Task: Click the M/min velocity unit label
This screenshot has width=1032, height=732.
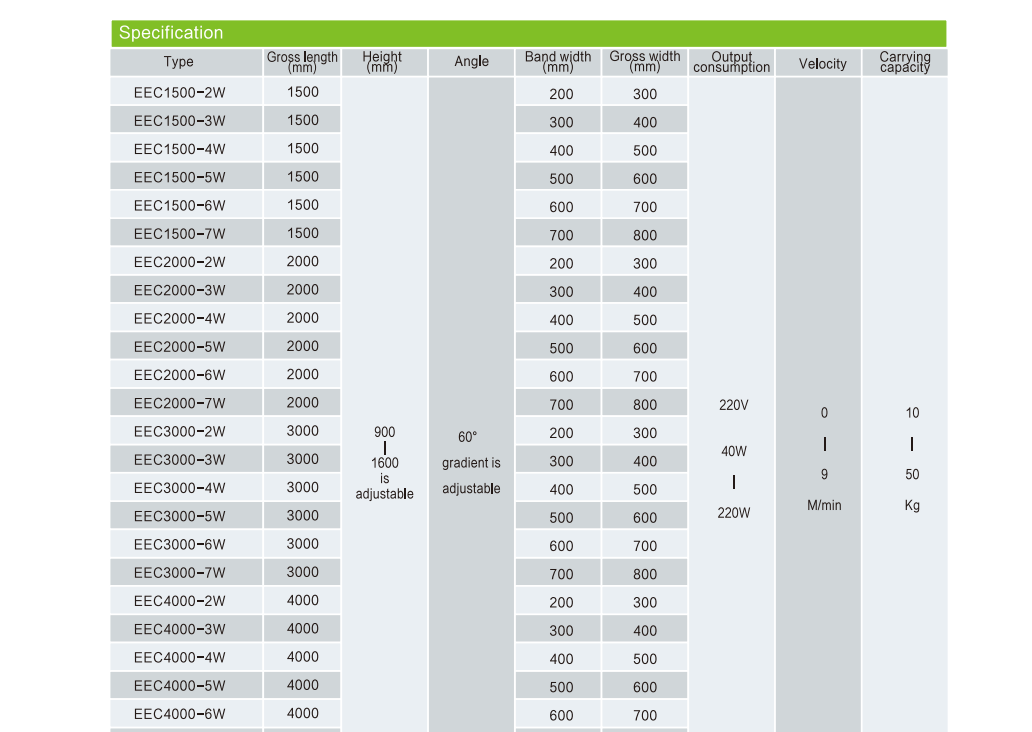Action: point(824,506)
